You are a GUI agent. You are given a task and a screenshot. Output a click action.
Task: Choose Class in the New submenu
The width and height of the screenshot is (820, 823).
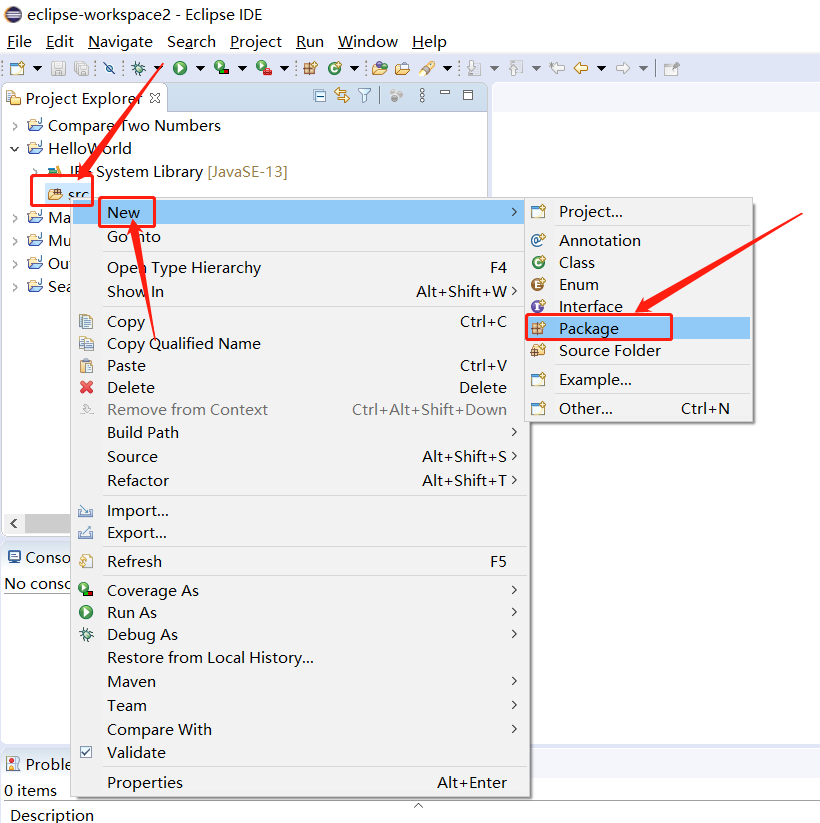point(638,262)
